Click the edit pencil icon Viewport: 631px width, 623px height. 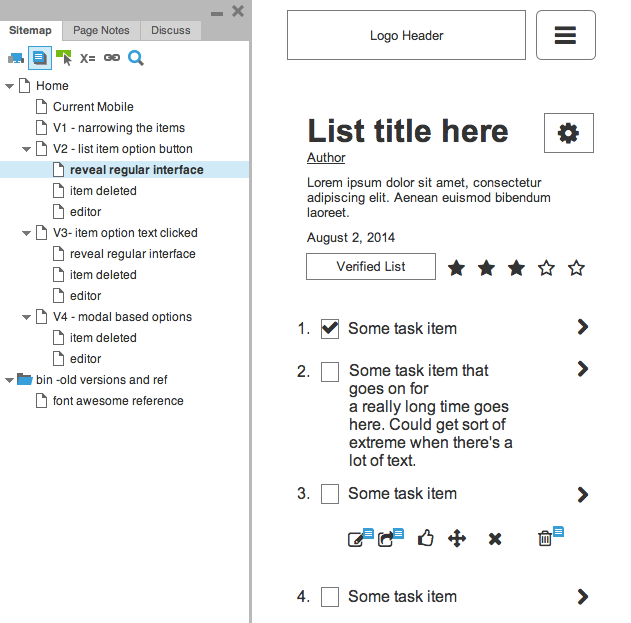click(356, 539)
